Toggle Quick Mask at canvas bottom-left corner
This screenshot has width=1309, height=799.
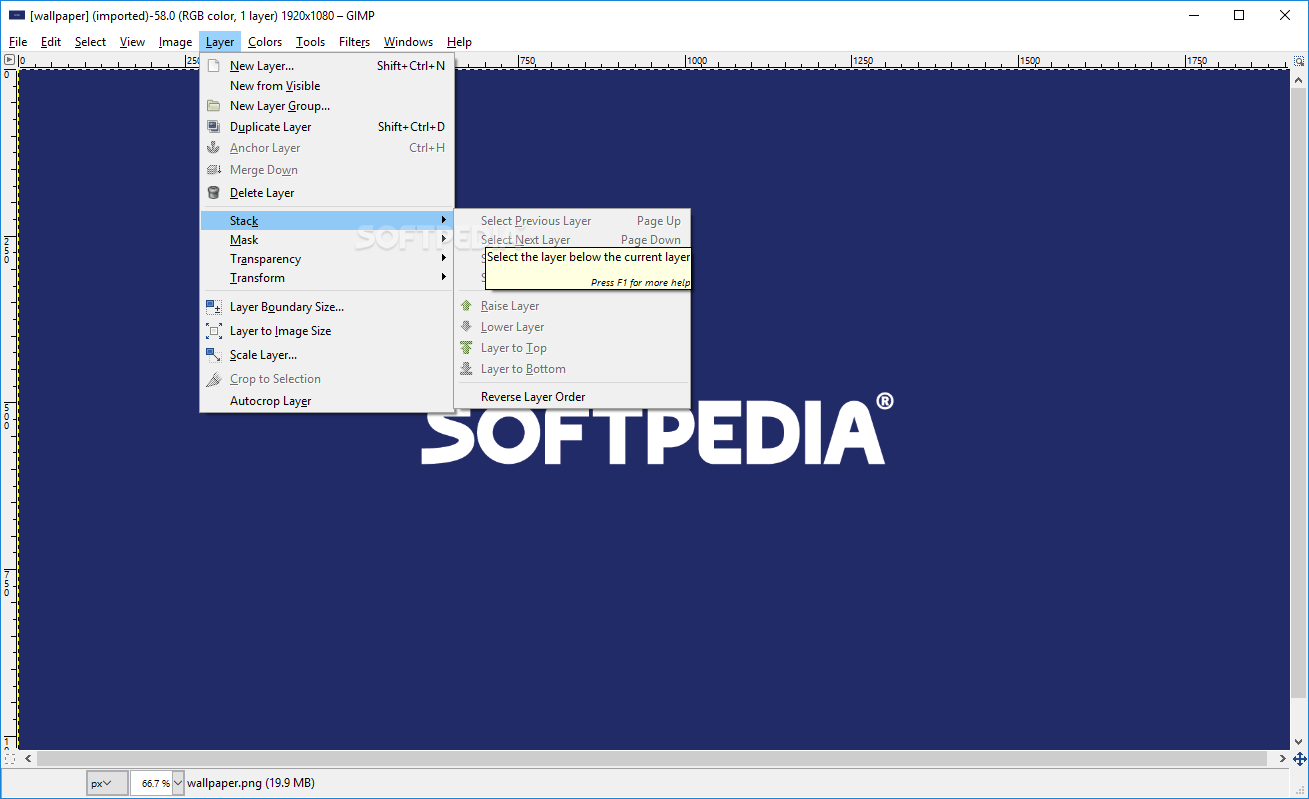(9, 758)
